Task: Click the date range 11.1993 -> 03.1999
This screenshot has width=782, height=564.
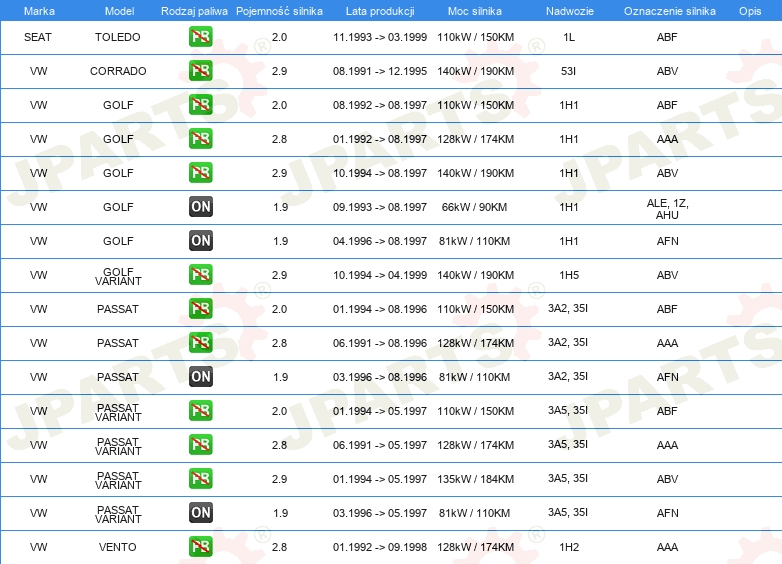Action: 380,37
